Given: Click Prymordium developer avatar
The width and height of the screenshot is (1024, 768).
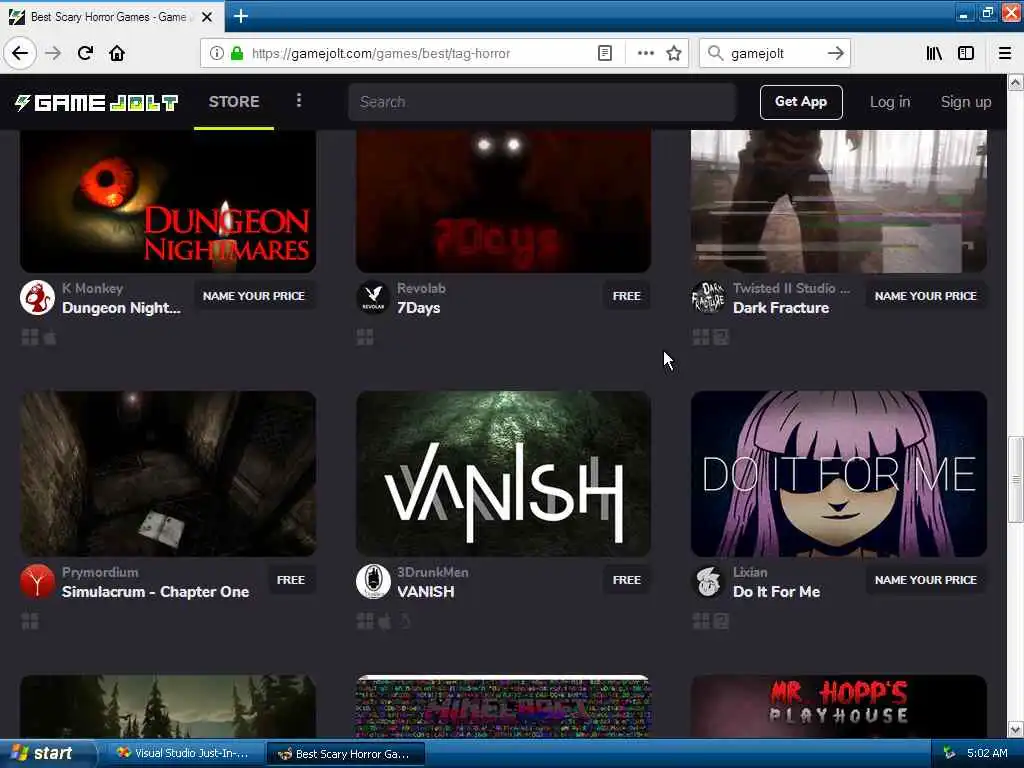Looking at the screenshot, I should pyautogui.click(x=37, y=581).
